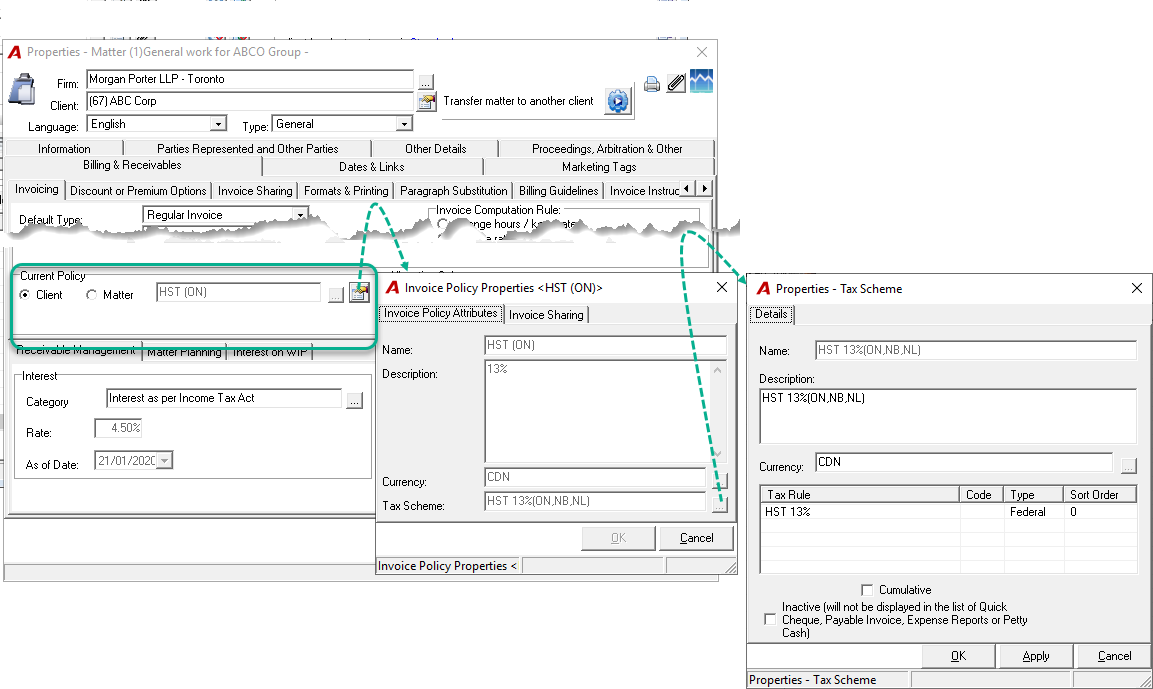The height and width of the screenshot is (689, 1153).
Task: Click the description box scrollbar in the policy dialog
Action: [717, 411]
